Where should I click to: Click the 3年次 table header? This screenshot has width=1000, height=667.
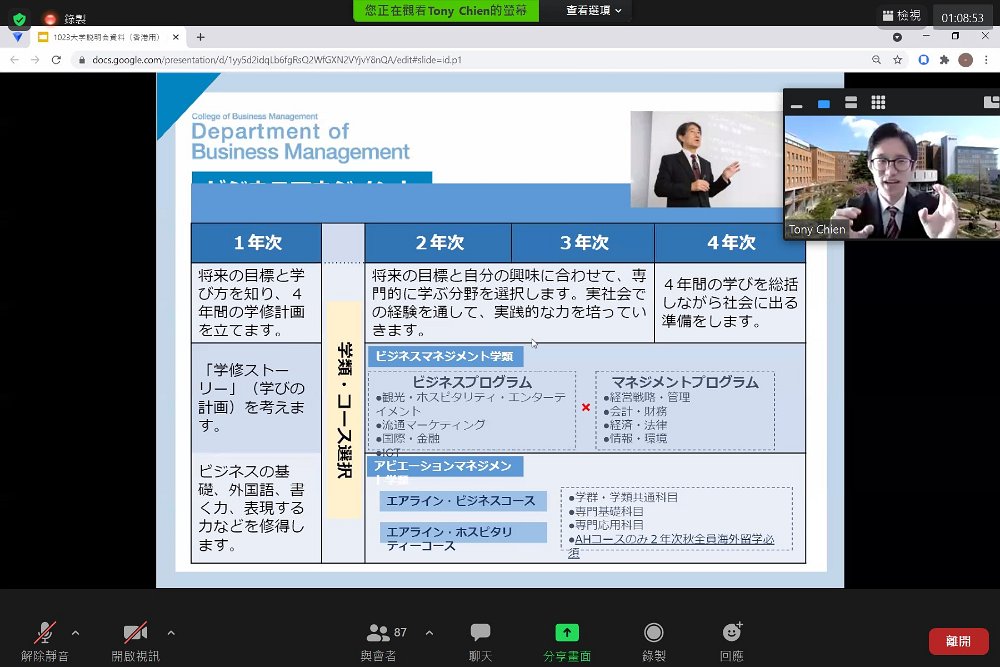point(584,243)
